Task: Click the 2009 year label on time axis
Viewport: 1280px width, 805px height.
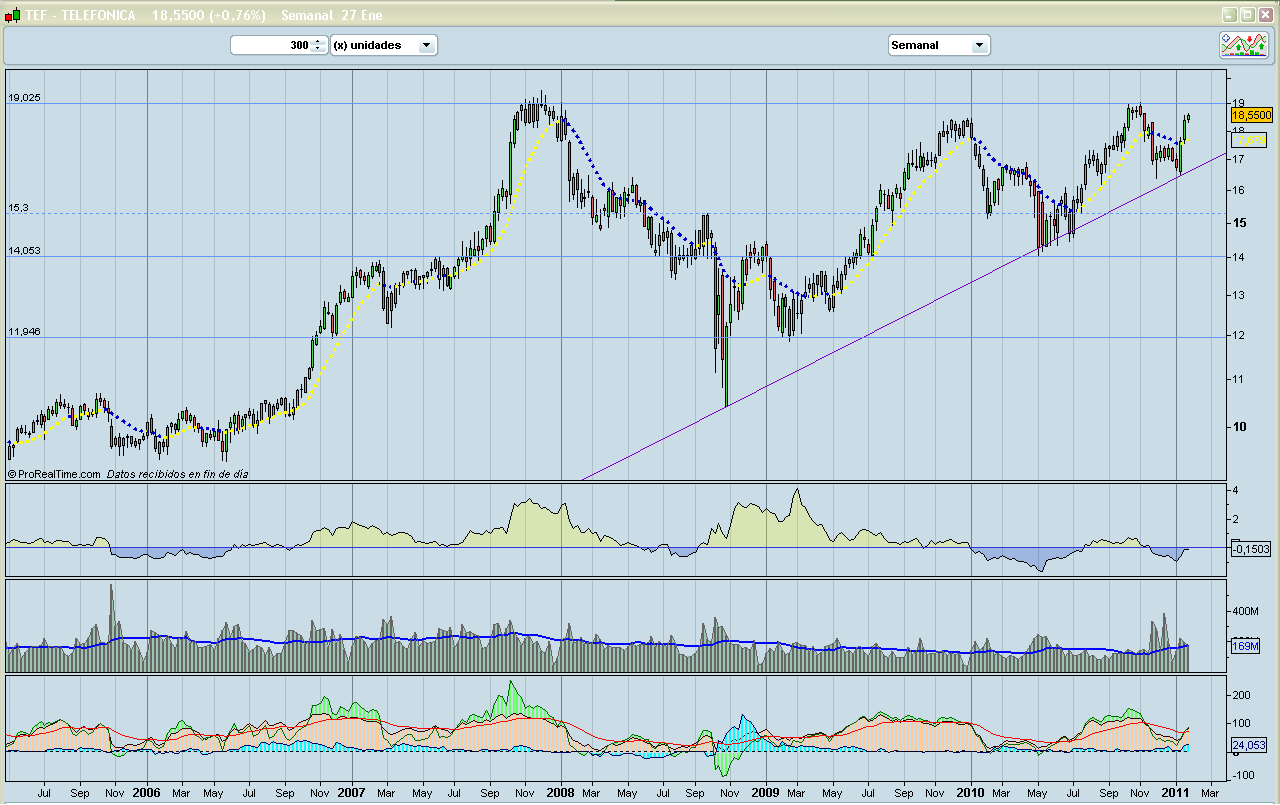Action: [x=765, y=792]
